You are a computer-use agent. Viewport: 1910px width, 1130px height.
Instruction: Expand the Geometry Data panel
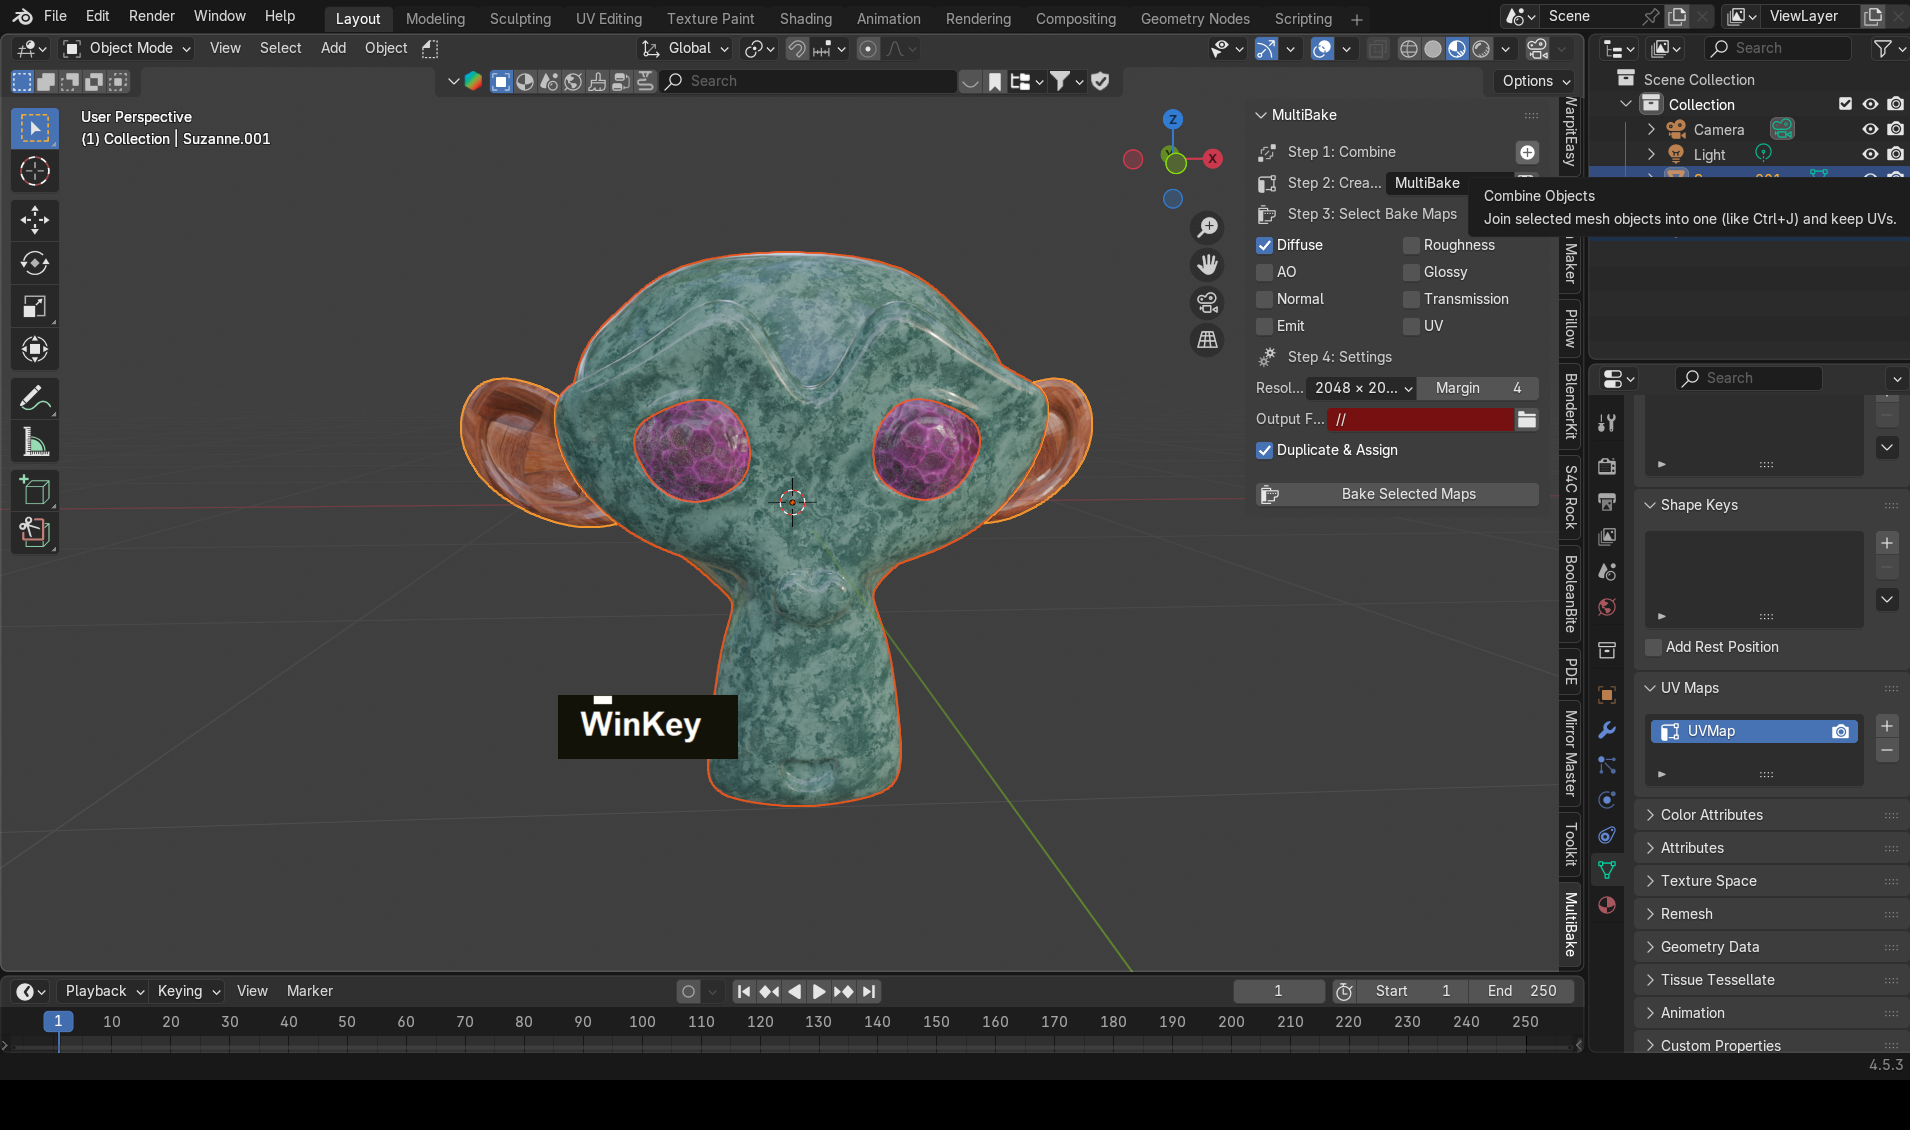[x=1650, y=947]
